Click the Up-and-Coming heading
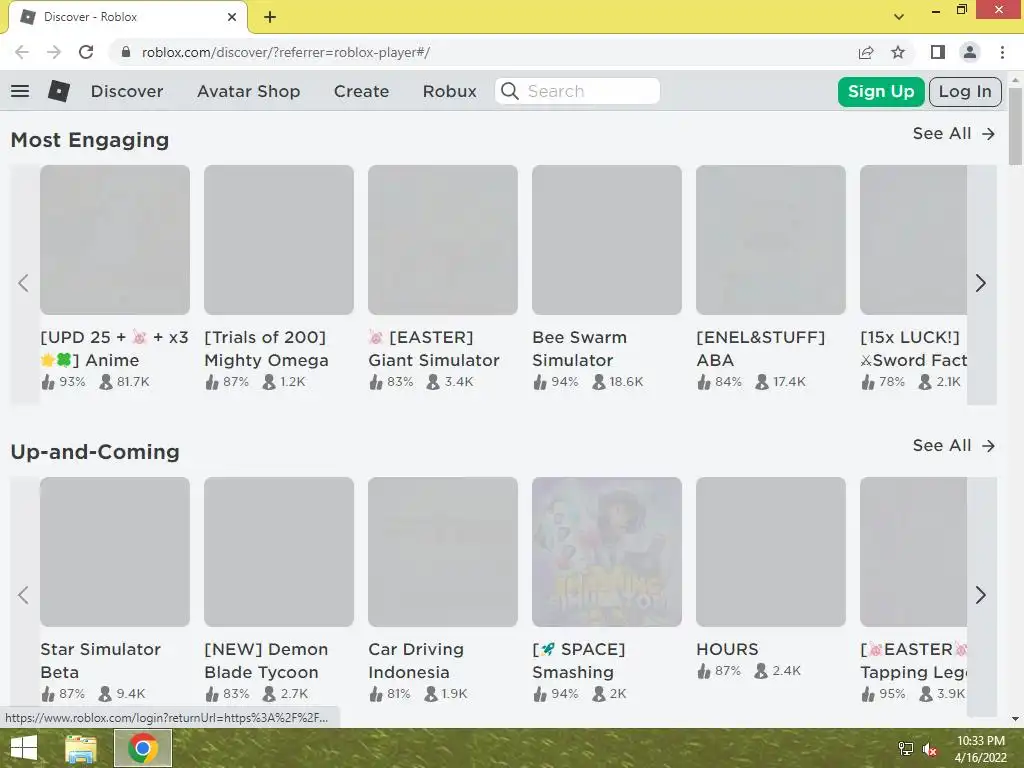This screenshot has height=768, width=1024. [95, 452]
